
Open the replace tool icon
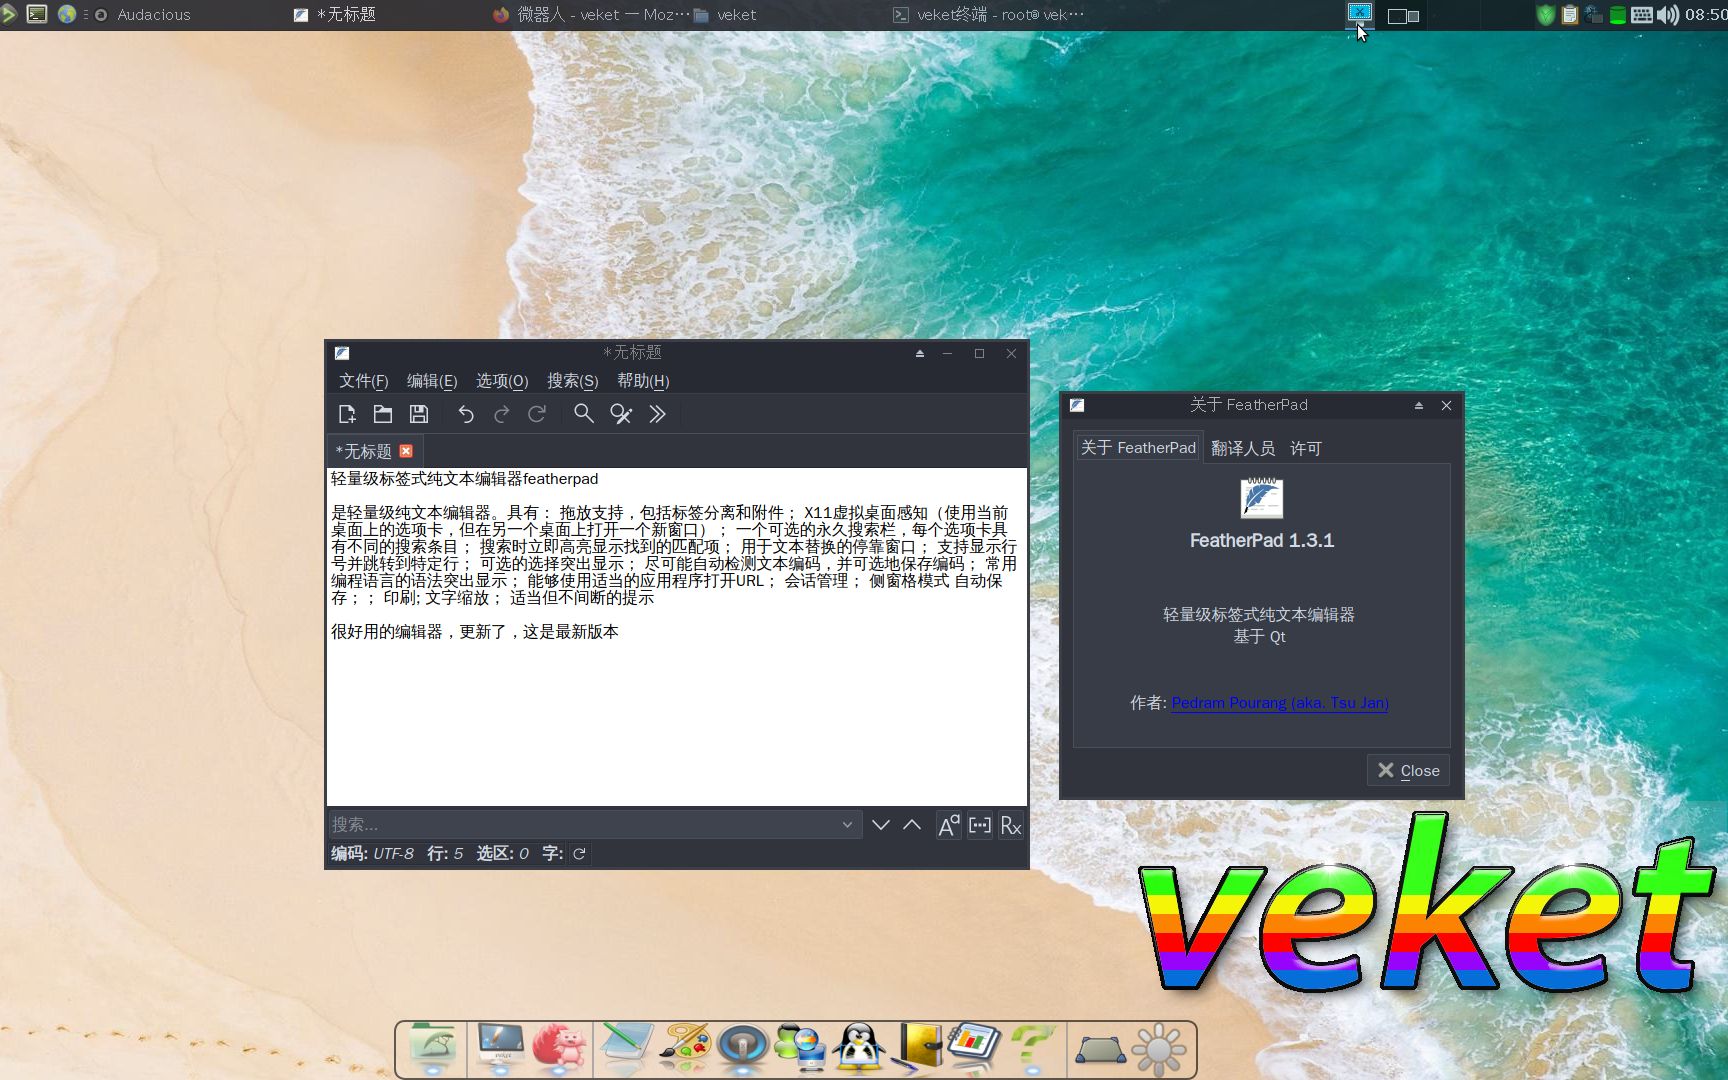click(621, 414)
